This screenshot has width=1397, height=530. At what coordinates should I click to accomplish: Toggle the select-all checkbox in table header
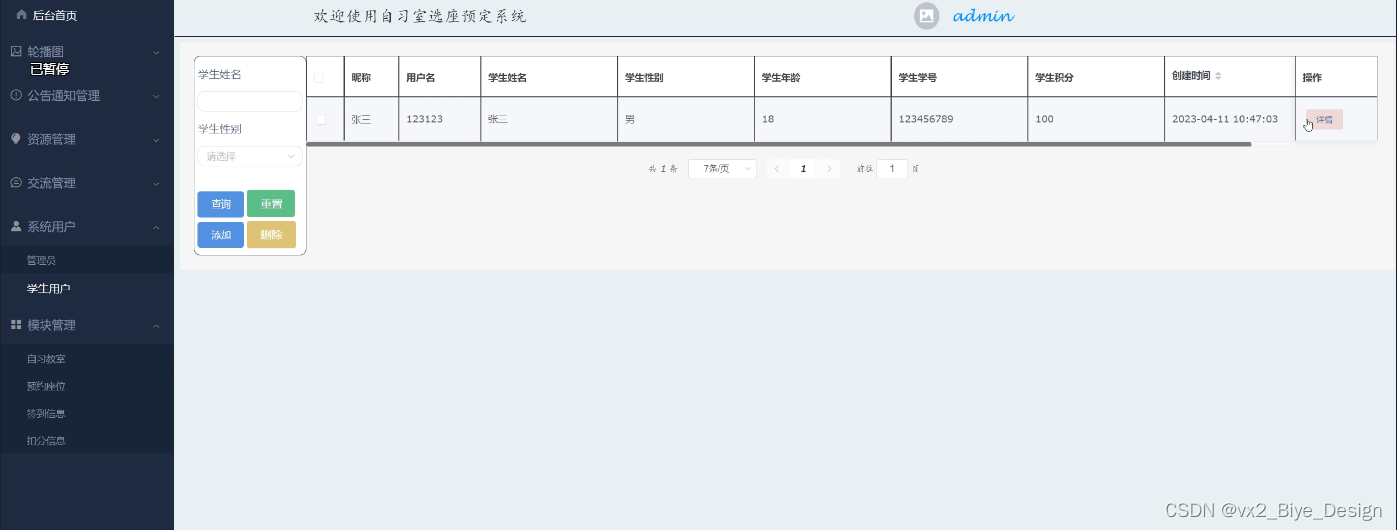pos(320,77)
